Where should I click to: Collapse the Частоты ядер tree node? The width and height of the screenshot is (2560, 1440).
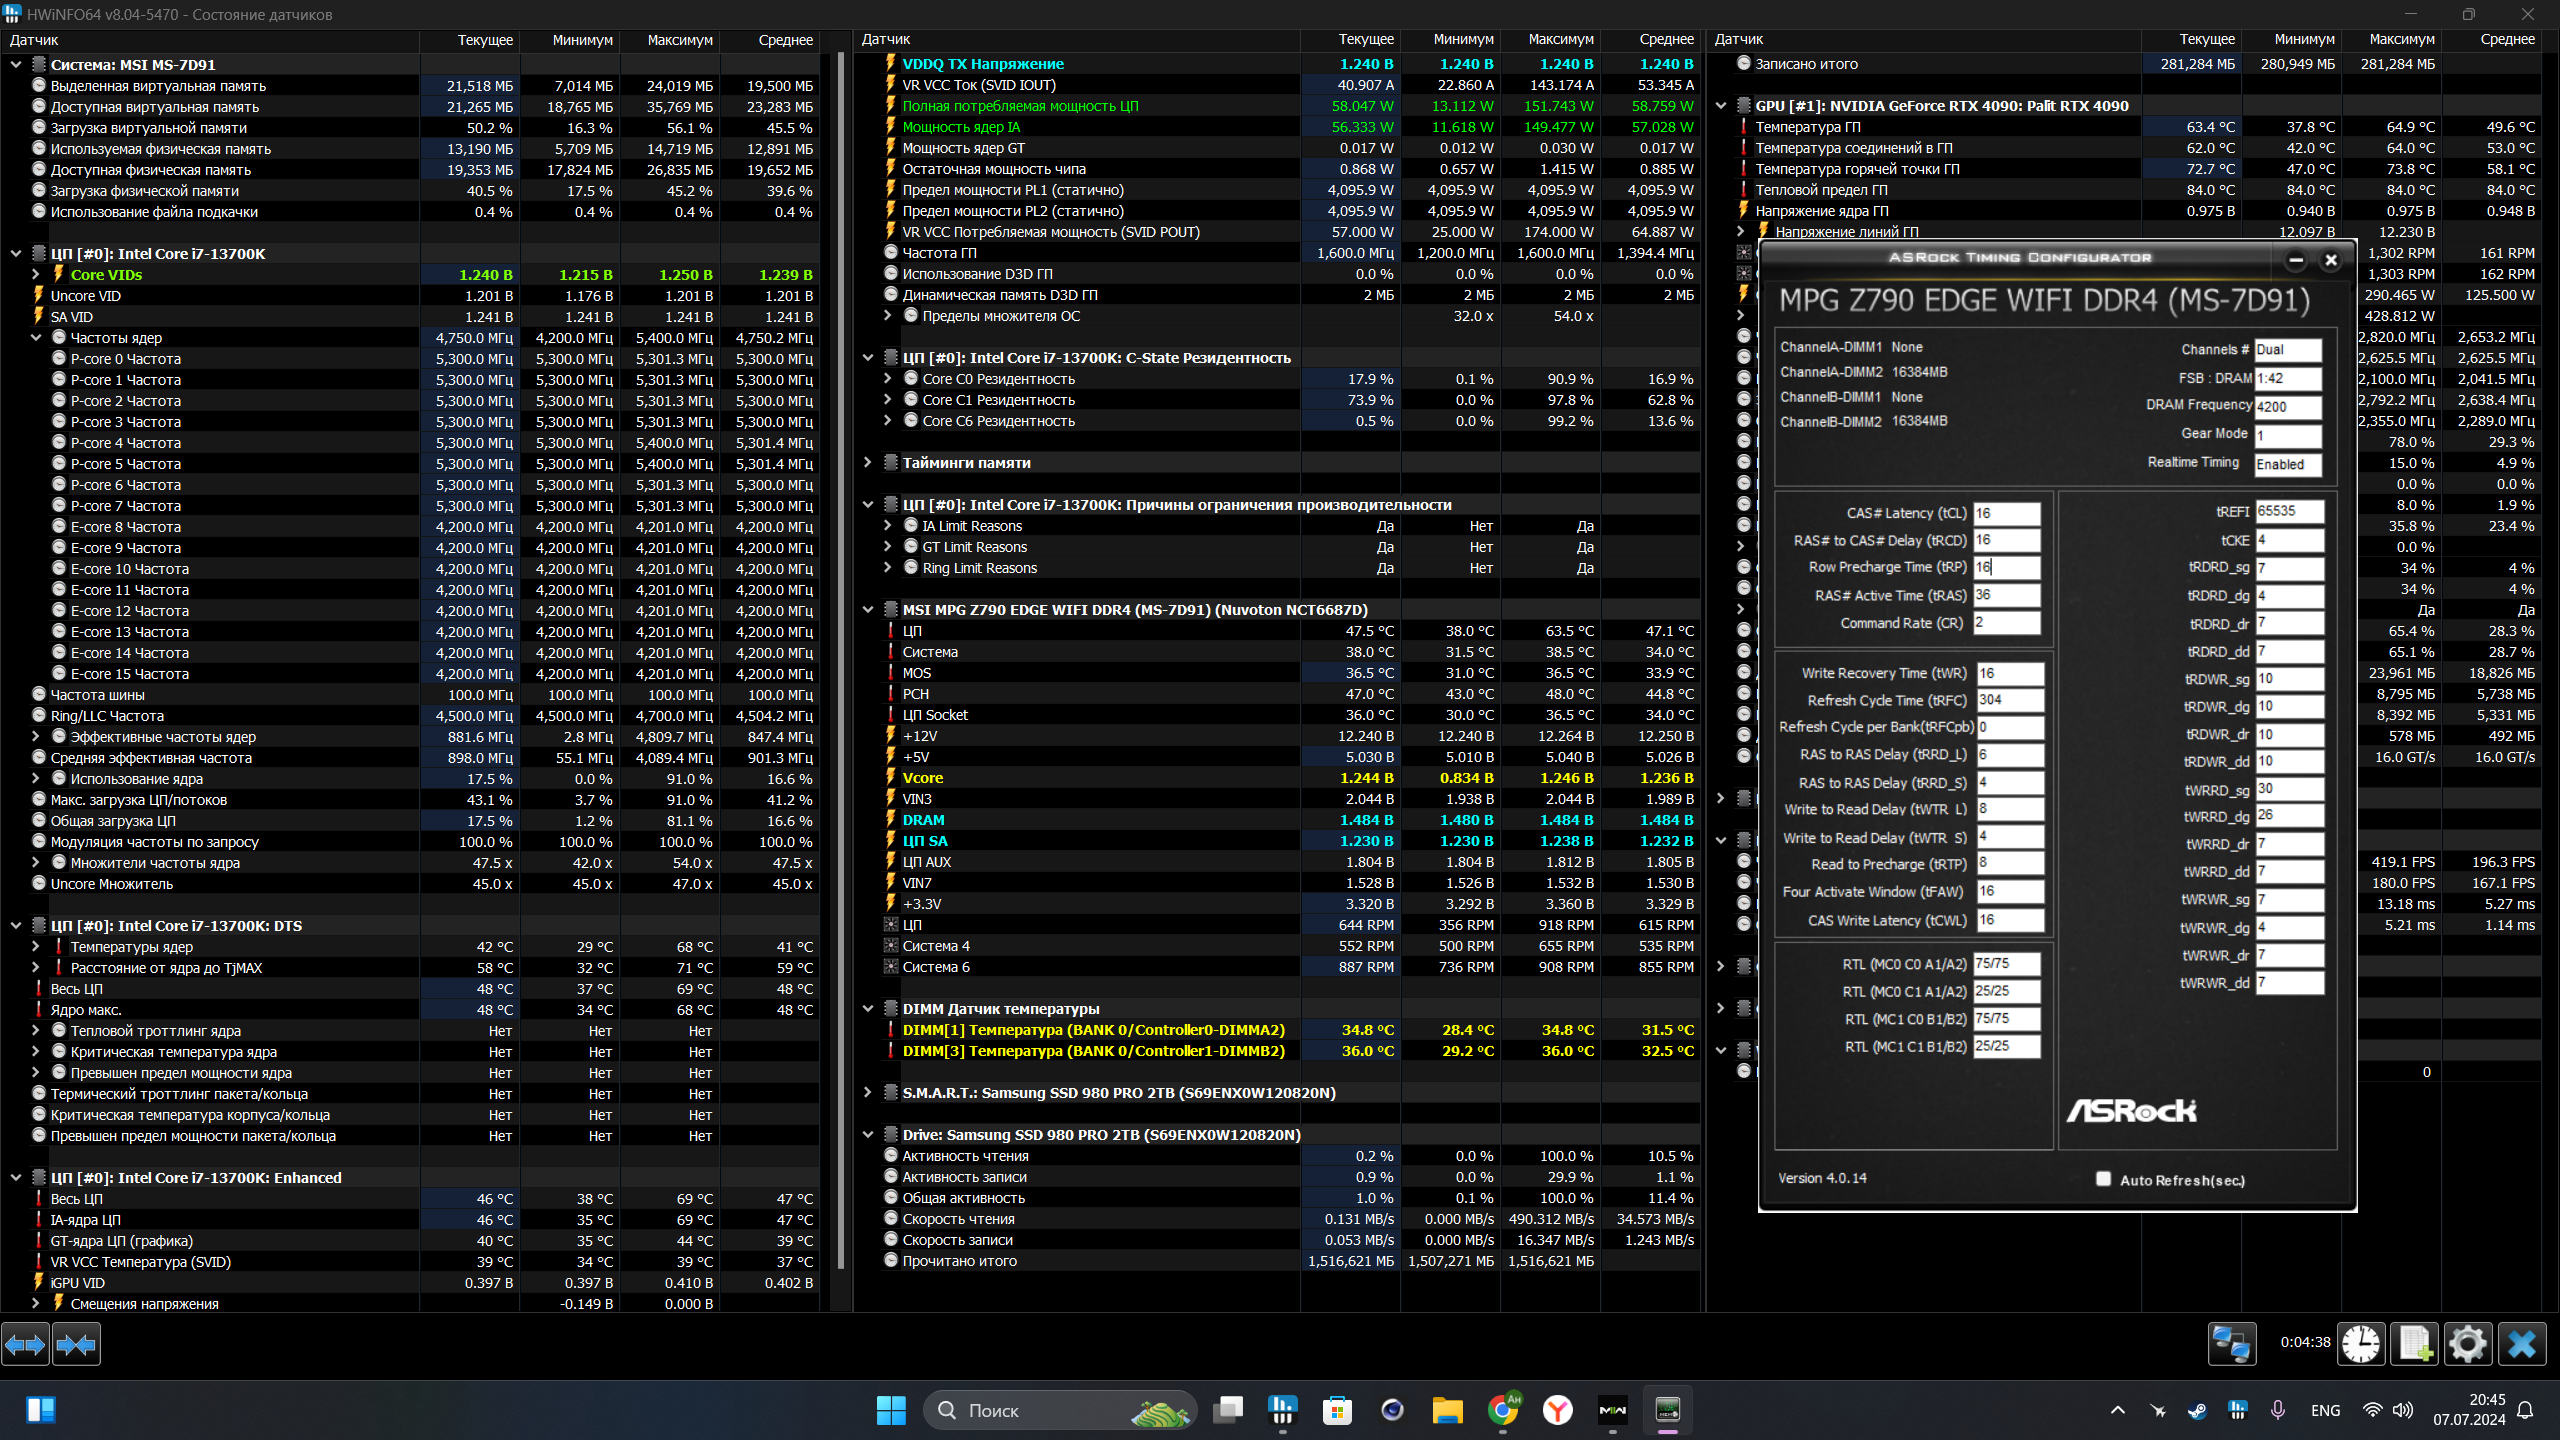click(x=36, y=338)
